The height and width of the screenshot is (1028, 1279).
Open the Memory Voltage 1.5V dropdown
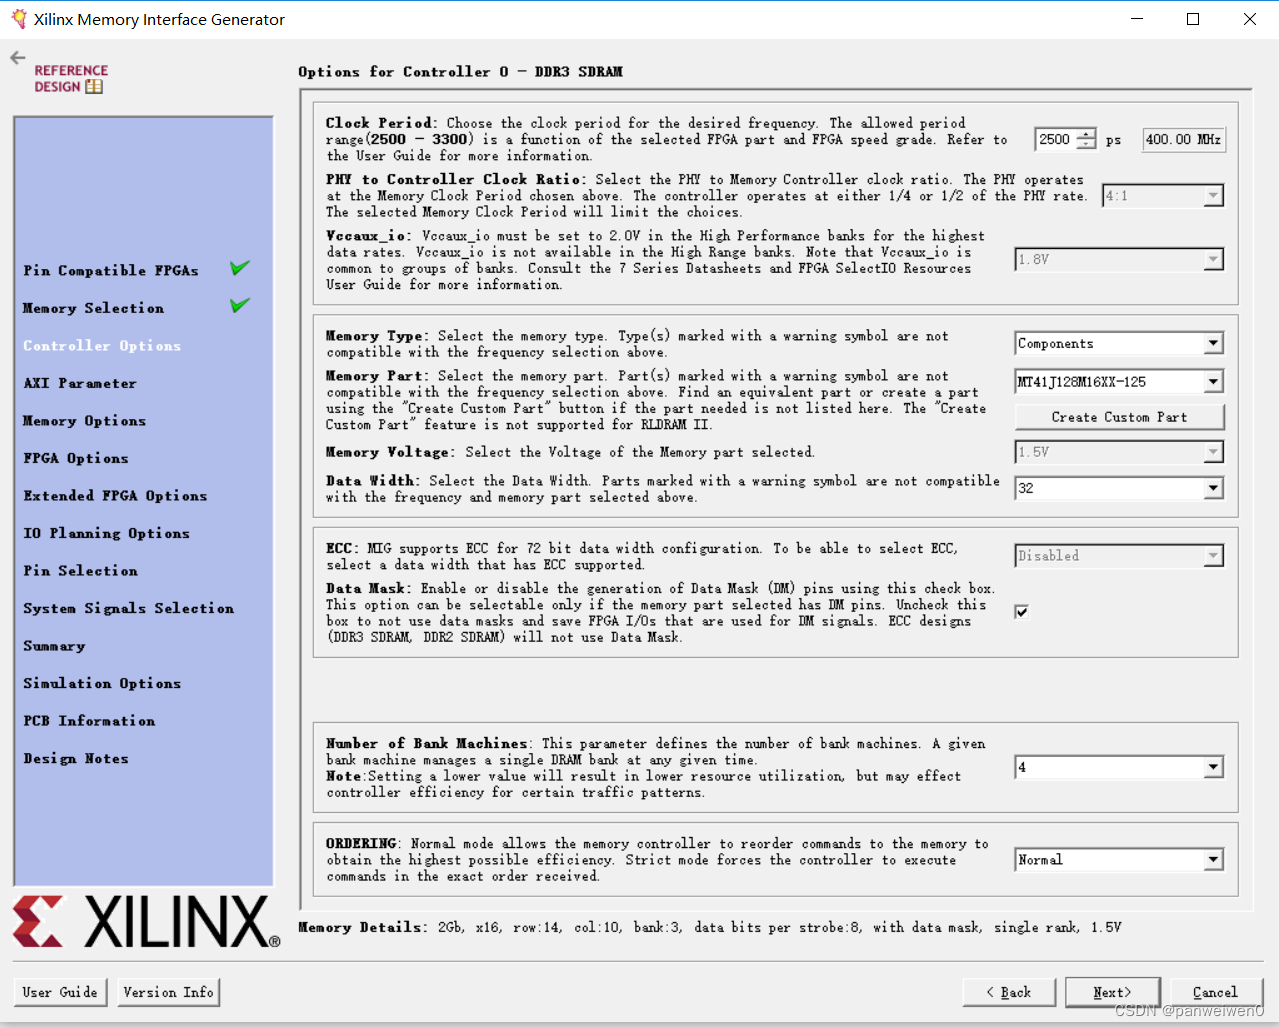click(x=1119, y=453)
